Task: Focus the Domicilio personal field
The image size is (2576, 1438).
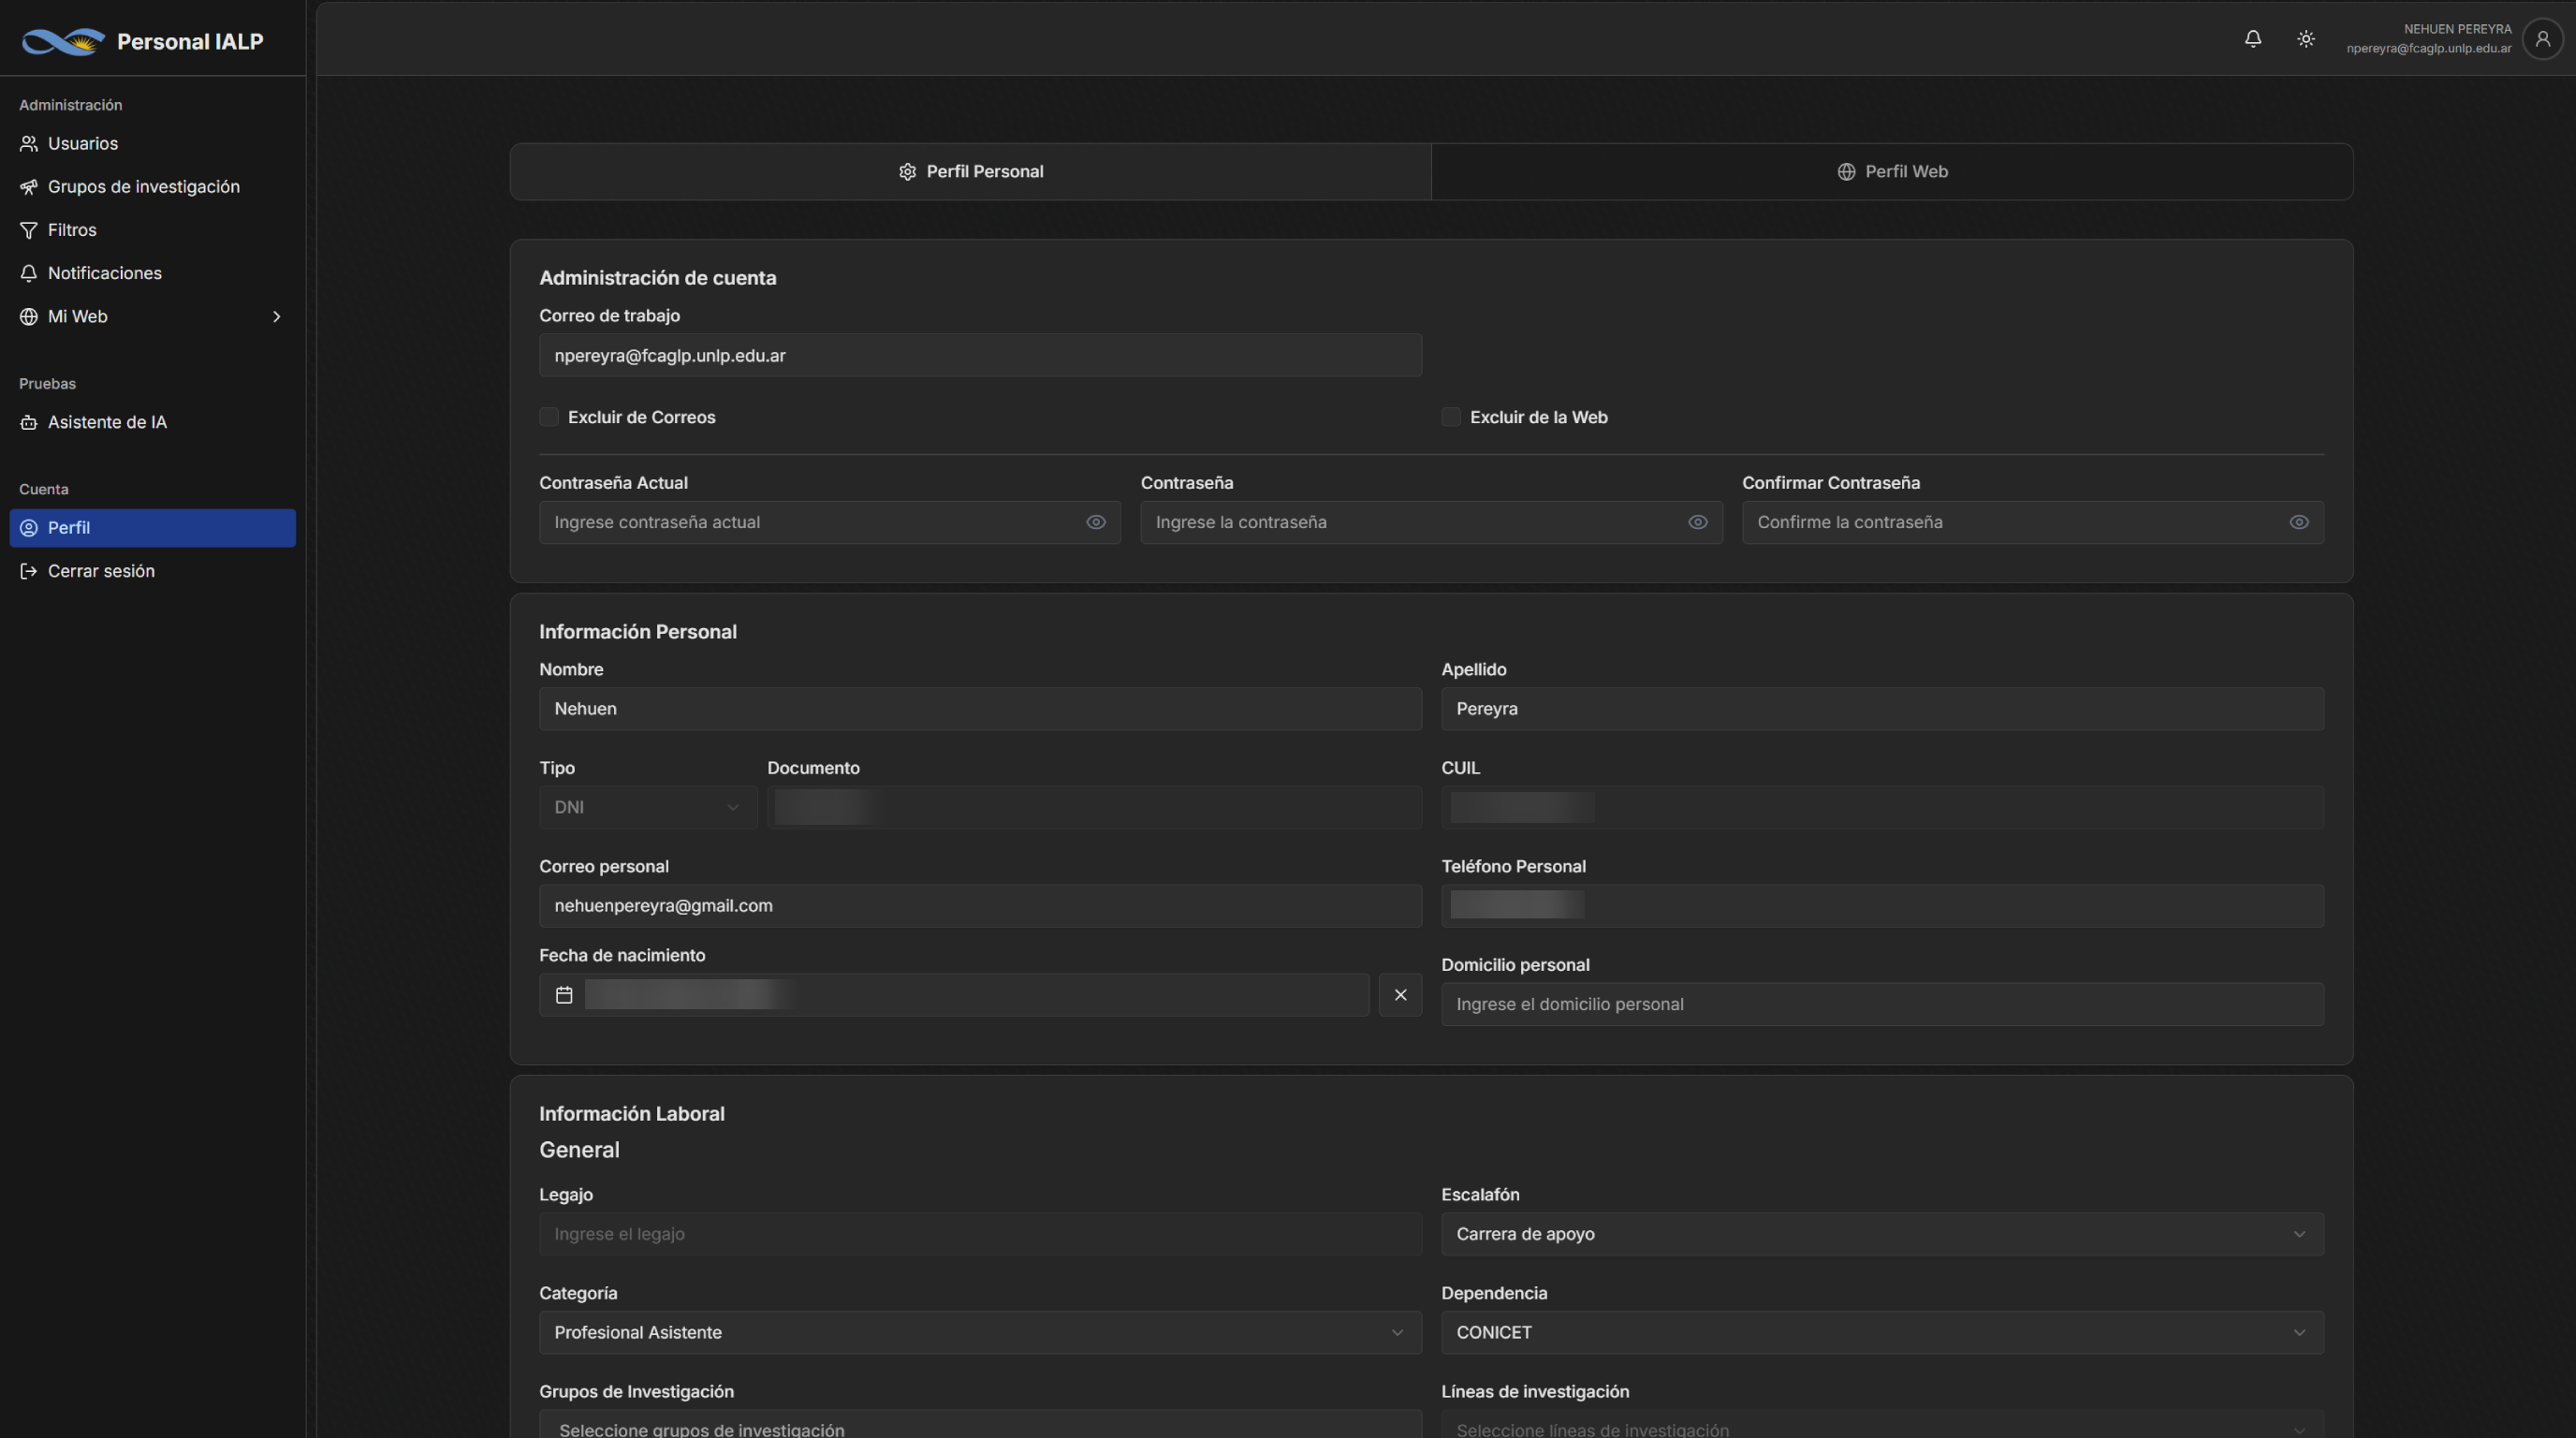Action: [1882, 1005]
